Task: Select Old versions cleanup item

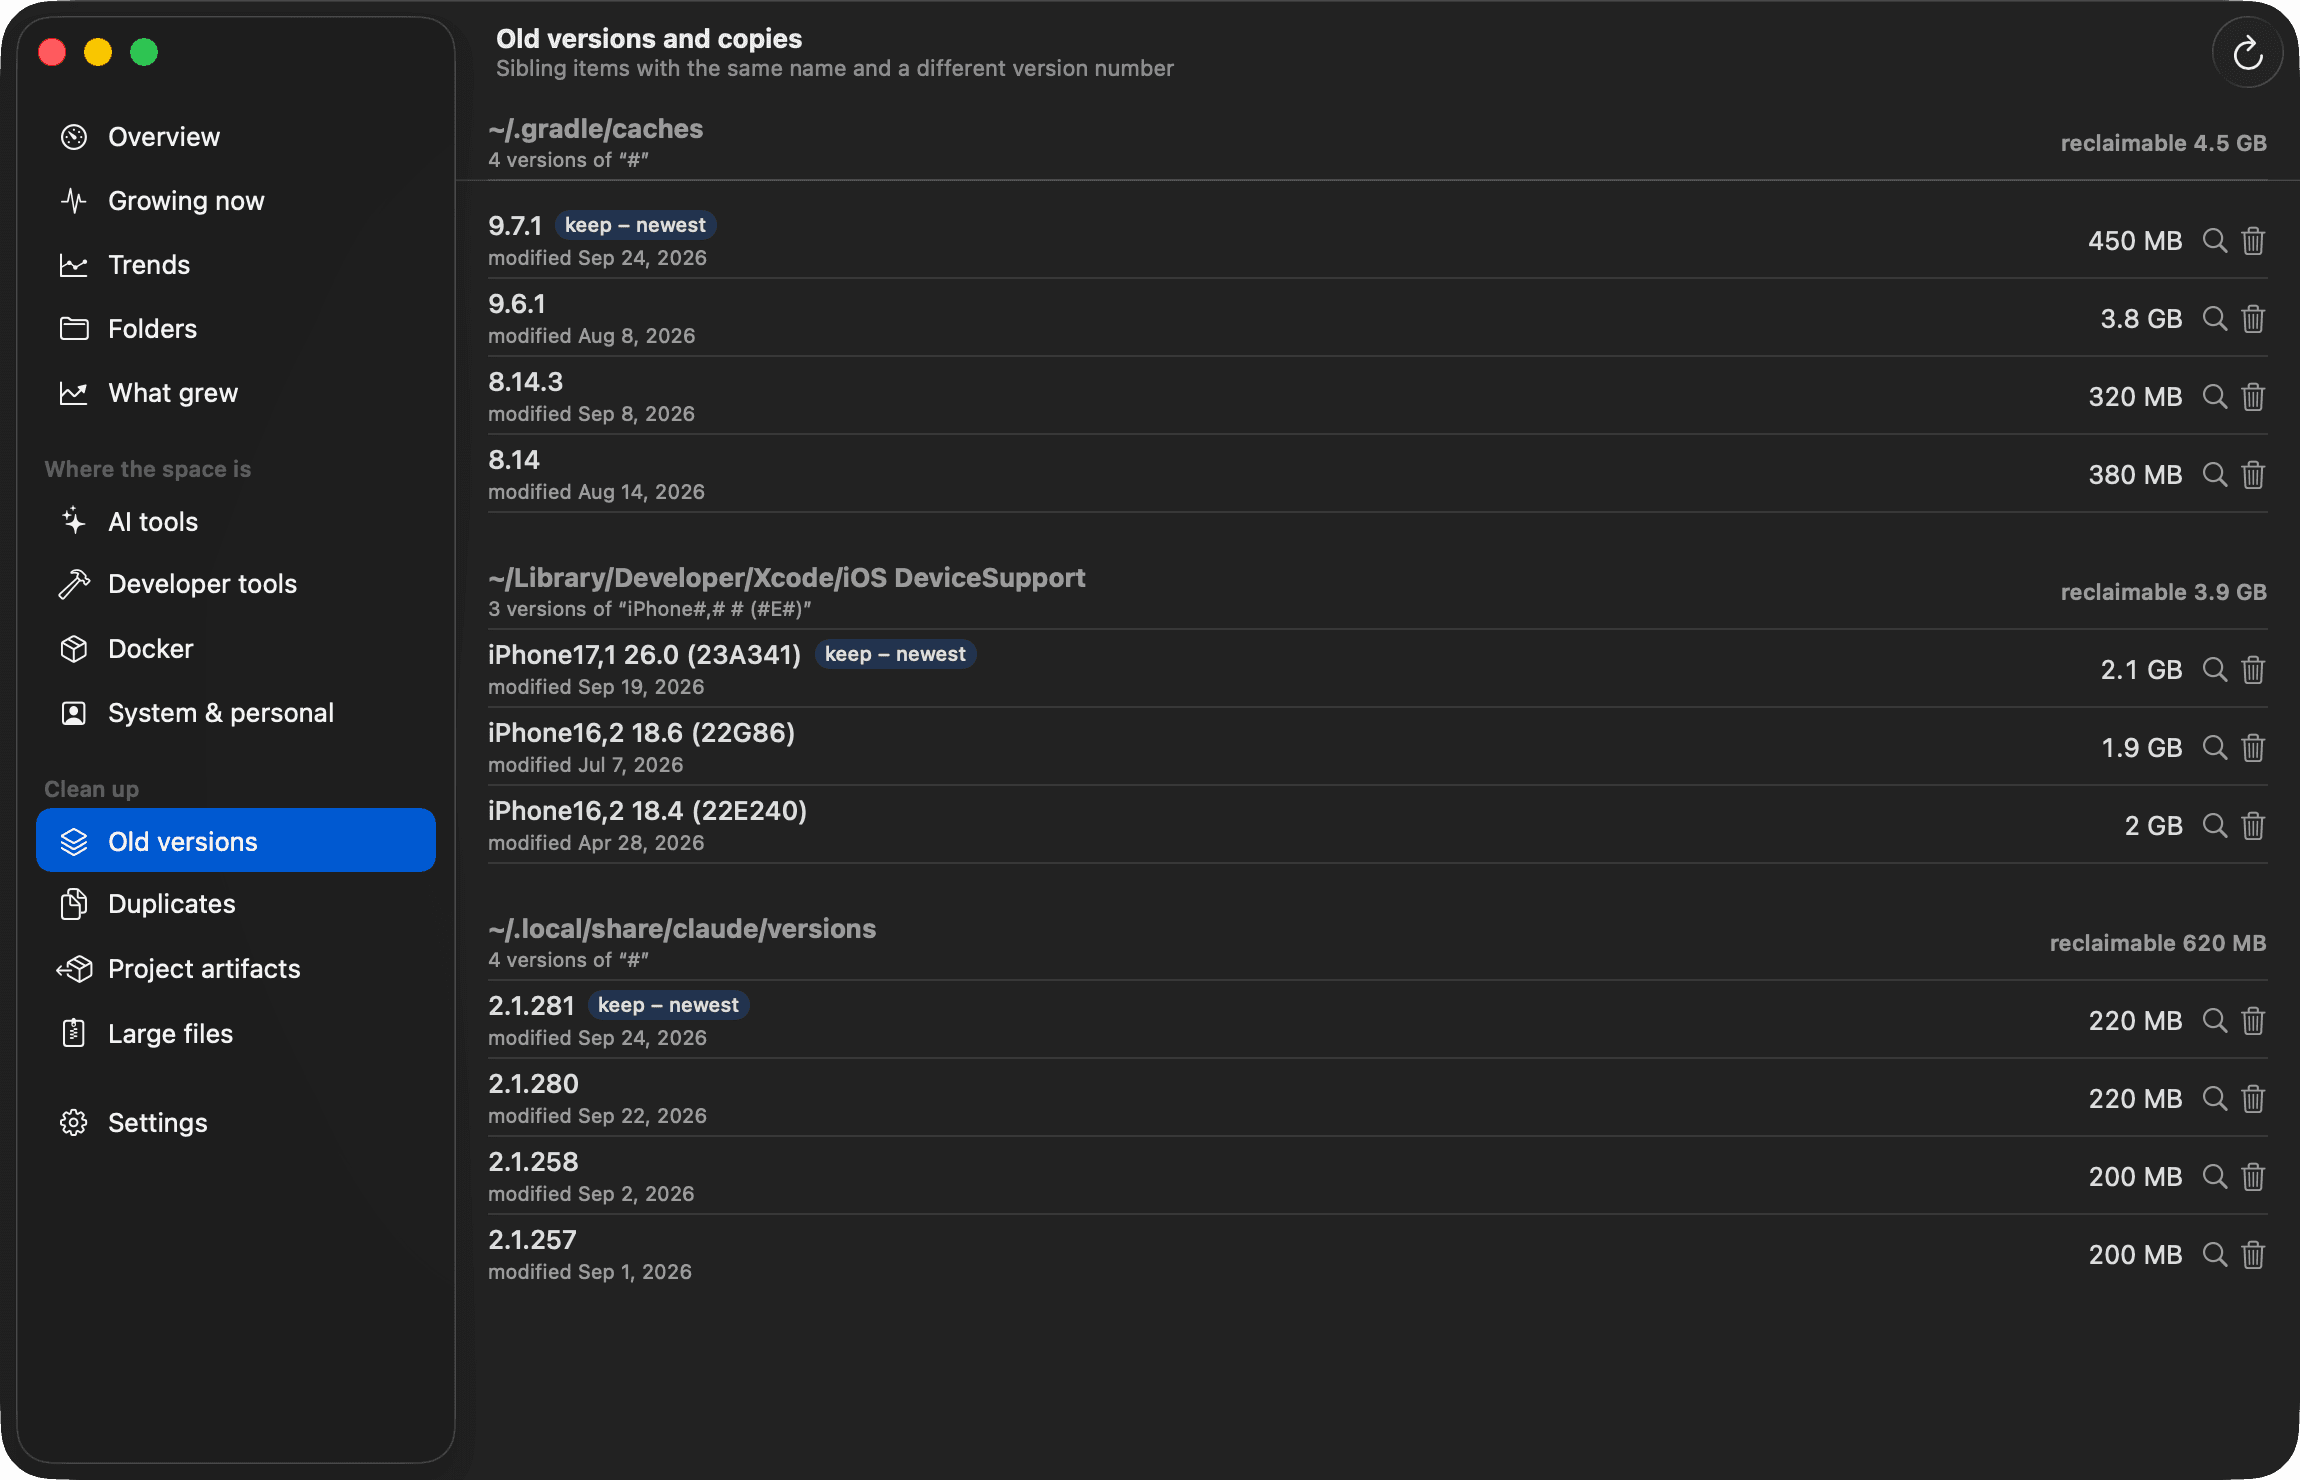Action: coord(236,841)
